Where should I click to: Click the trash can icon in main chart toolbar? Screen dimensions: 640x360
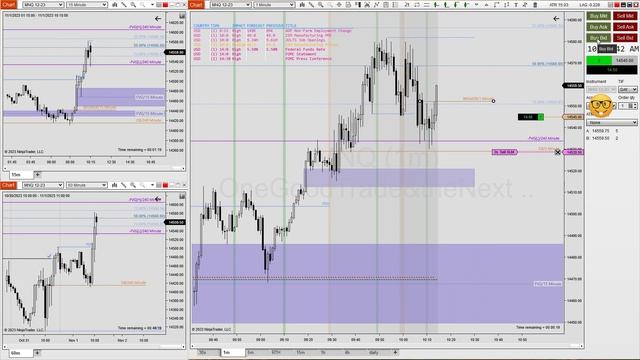pos(535,4)
